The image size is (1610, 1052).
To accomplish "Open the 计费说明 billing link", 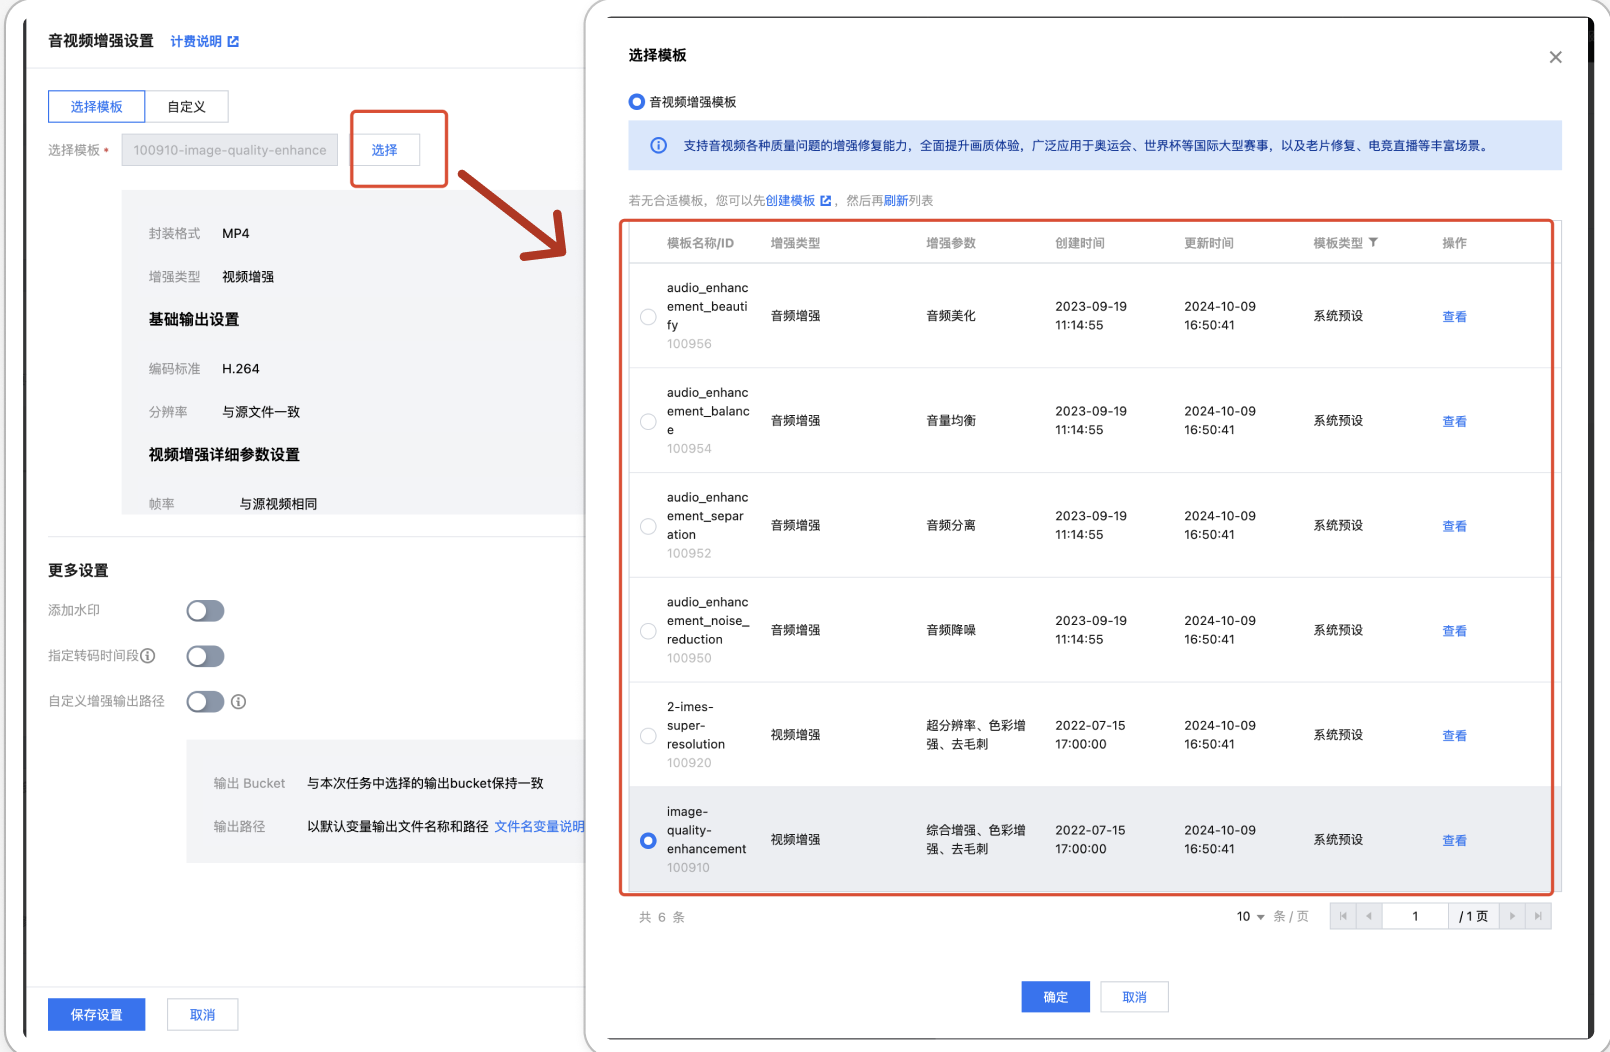I will click(204, 41).
